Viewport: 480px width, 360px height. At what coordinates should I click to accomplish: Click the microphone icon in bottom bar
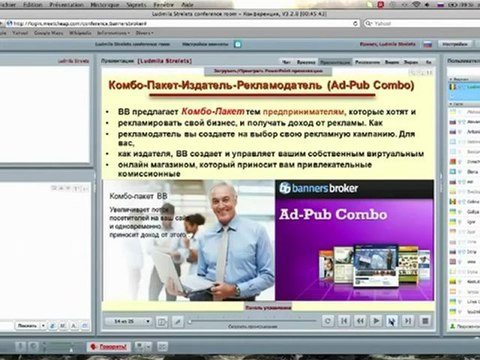pyautogui.click(x=20, y=347)
